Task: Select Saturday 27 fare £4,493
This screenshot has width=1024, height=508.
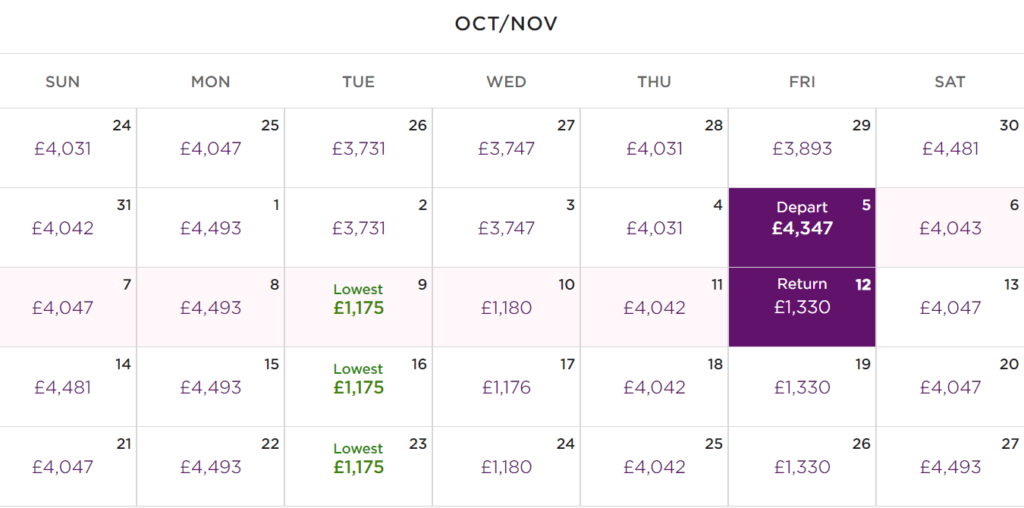Action: [x=950, y=466]
